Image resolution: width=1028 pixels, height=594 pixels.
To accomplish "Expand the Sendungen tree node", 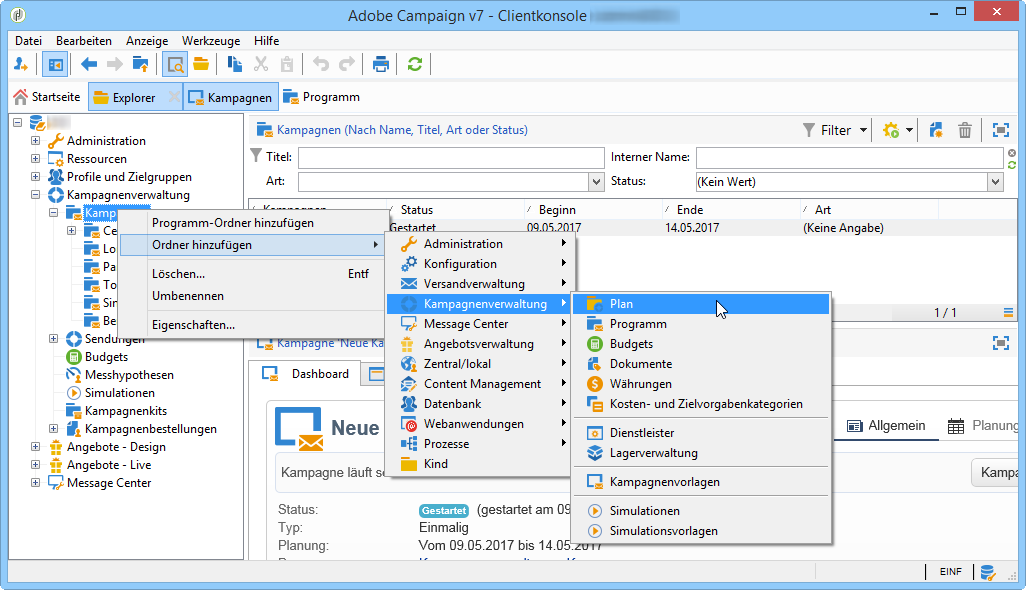I will [53, 339].
